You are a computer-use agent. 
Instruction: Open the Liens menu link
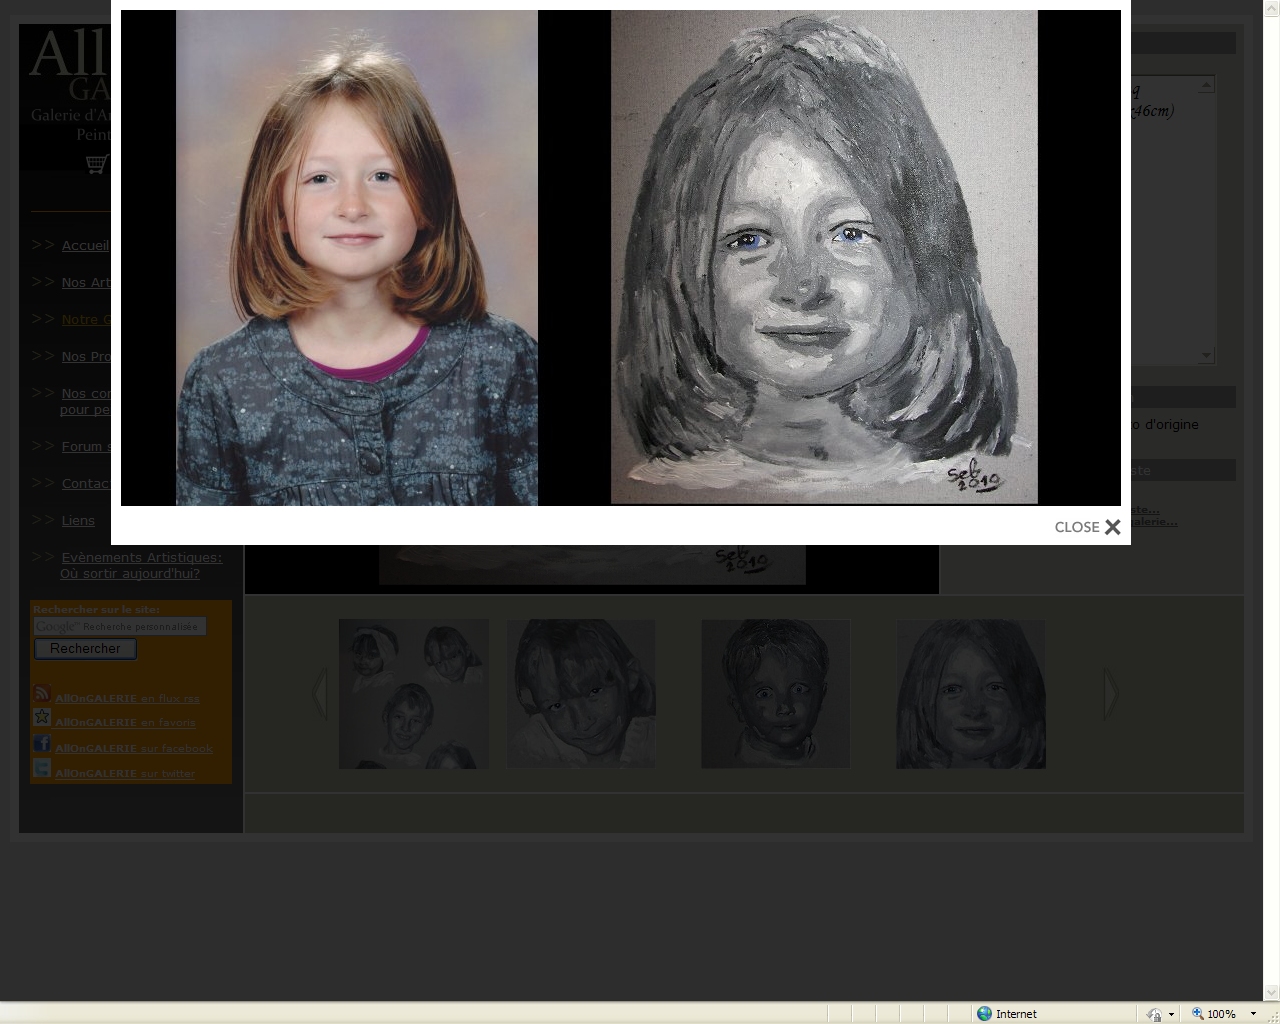(x=78, y=521)
